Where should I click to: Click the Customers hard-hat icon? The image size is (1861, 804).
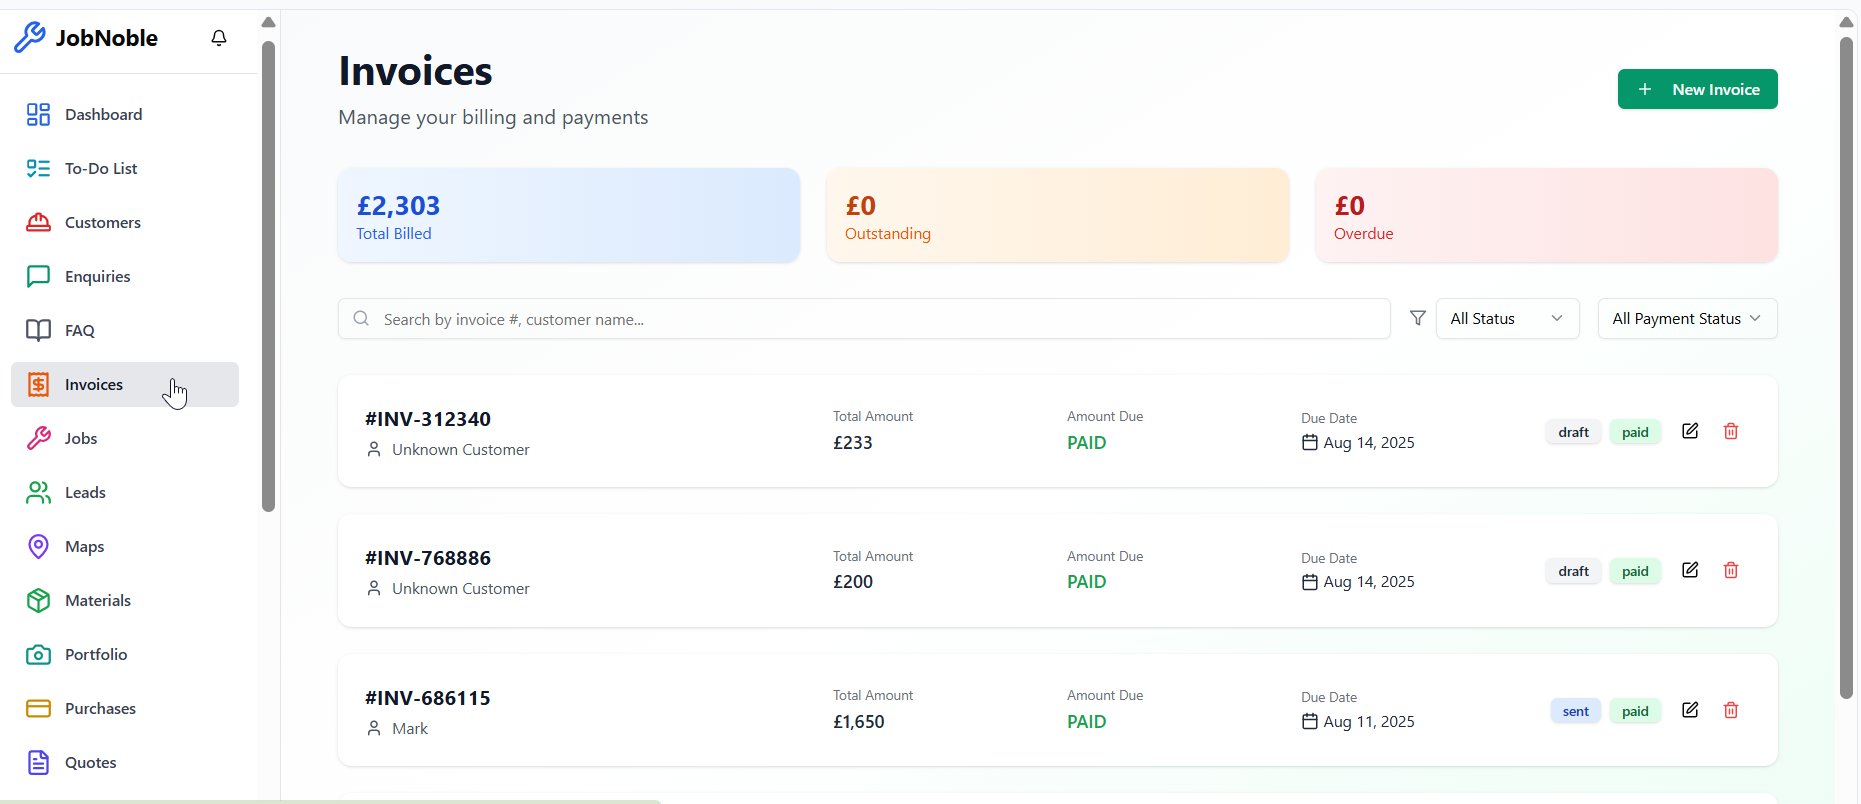38,222
